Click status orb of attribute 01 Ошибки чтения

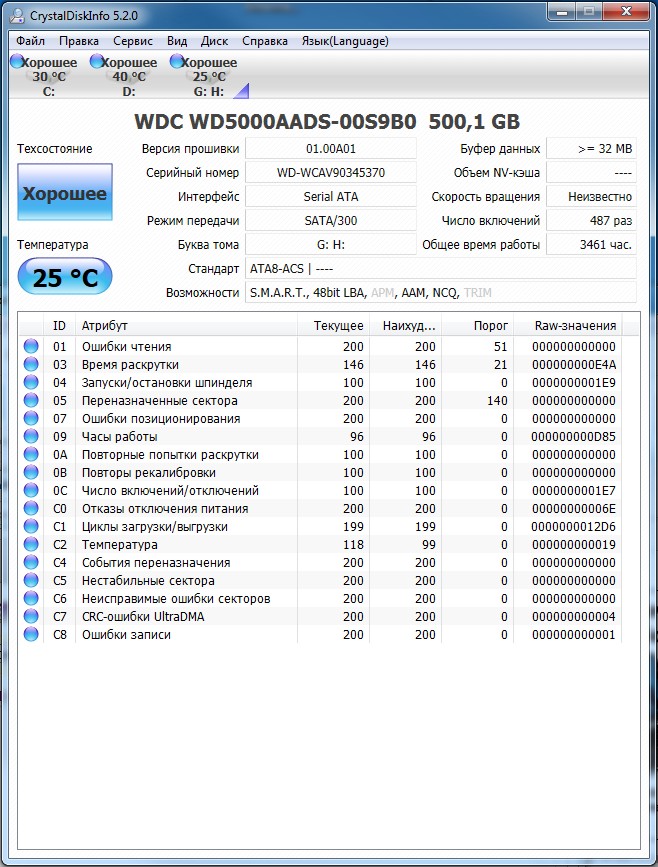[31, 346]
